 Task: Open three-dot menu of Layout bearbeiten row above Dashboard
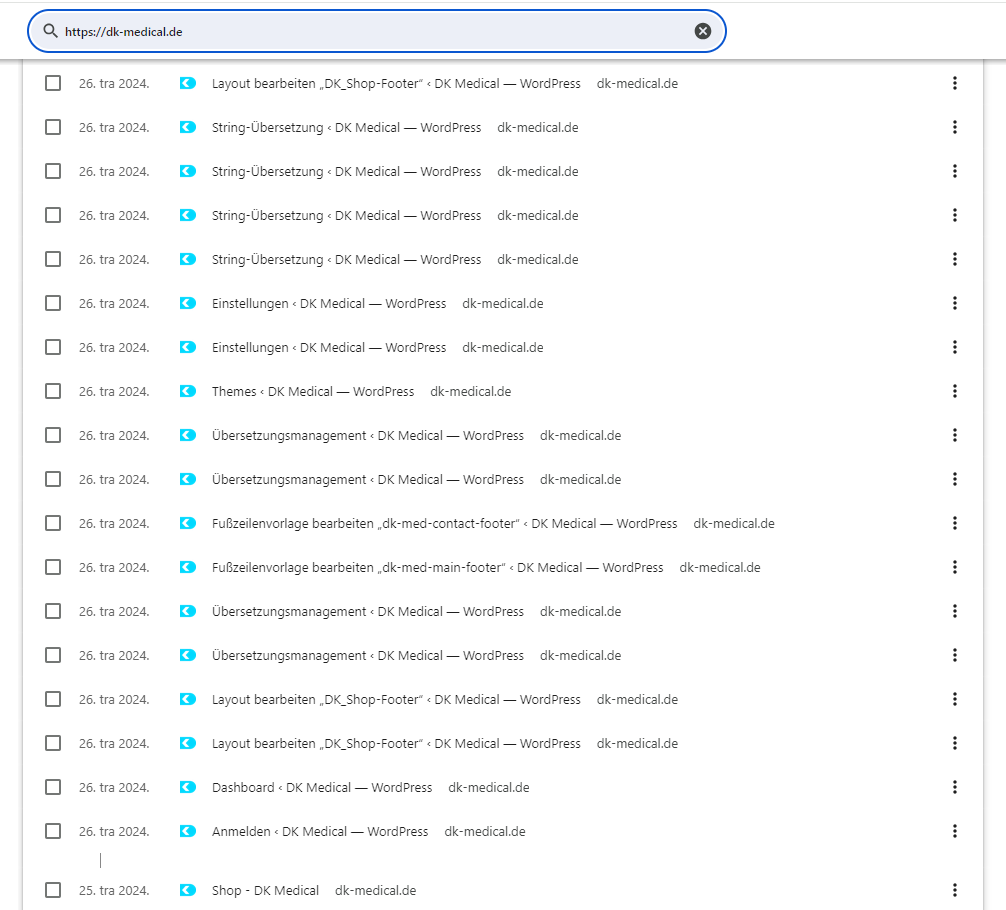click(x=955, y=743)
